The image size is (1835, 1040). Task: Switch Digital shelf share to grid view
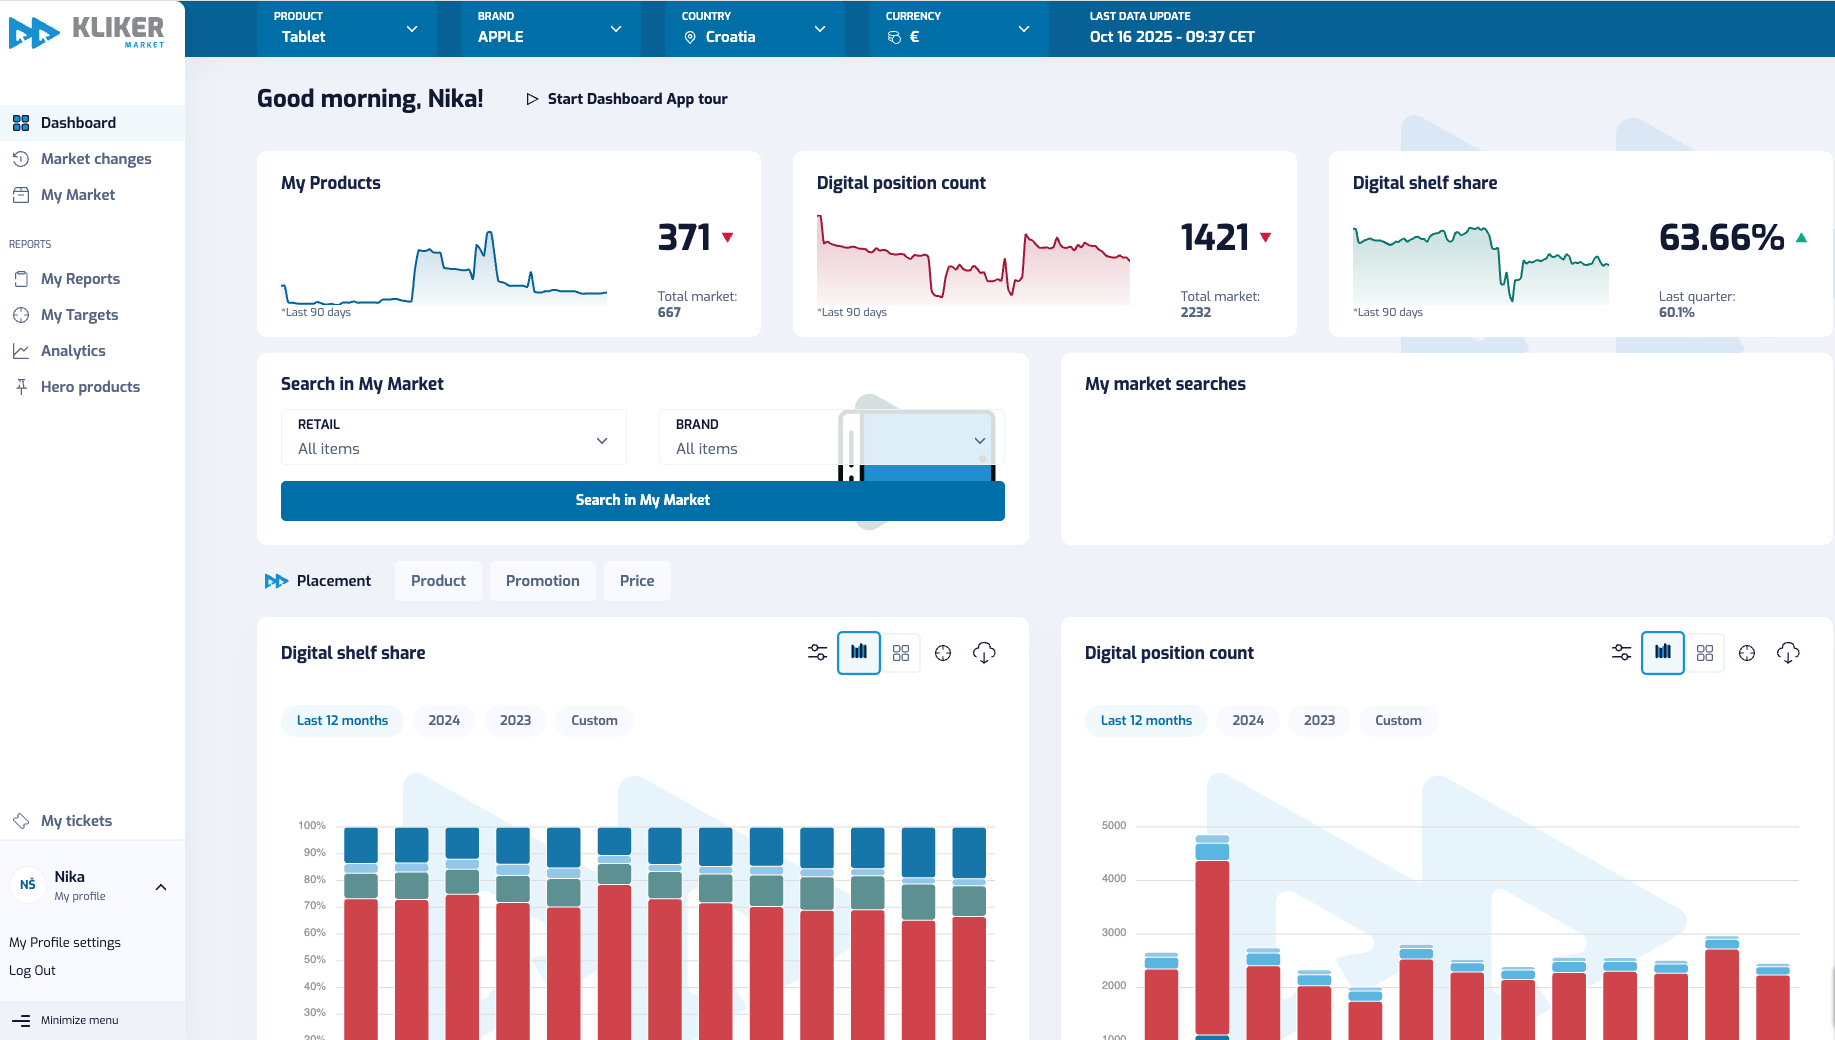pos(901,652)
